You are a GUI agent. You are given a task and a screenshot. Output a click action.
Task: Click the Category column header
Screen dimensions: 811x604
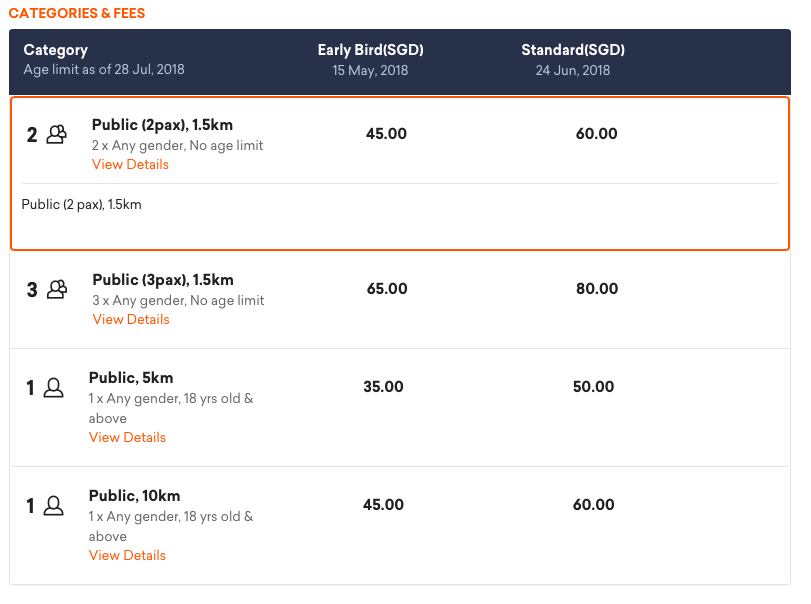point(56,50)
